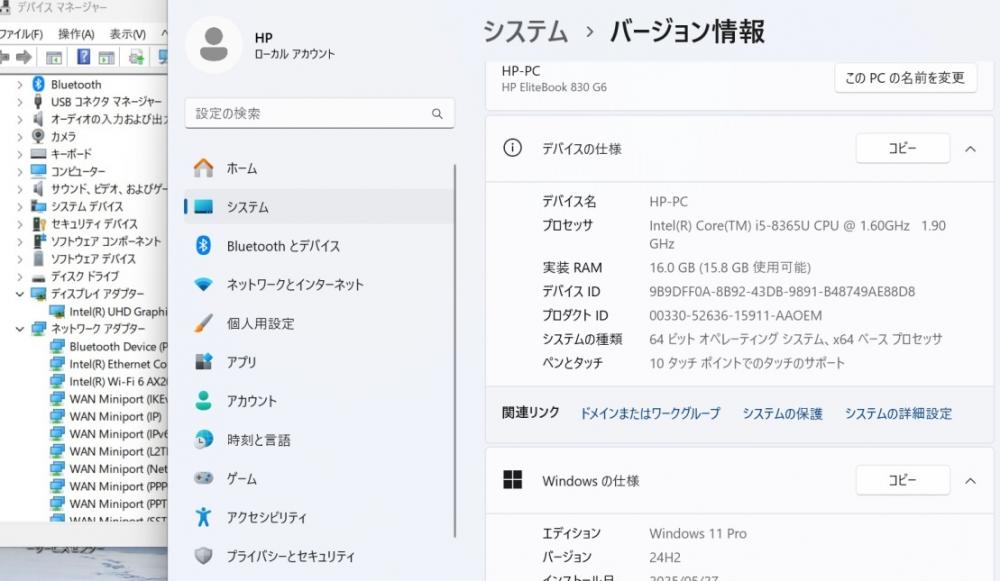The width and height of the screenshot is (1000, 581).
Task: Collapse the ネットワーク アダプター tree node
Action: (x=20, y=328)
